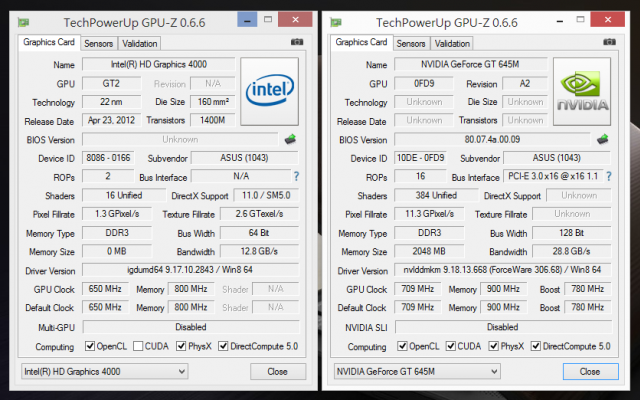The width and height of the screenshot is (640, 400).
Task: Click the BIOS save chip icon in the NVIDIA window
Action: point(602,139)
